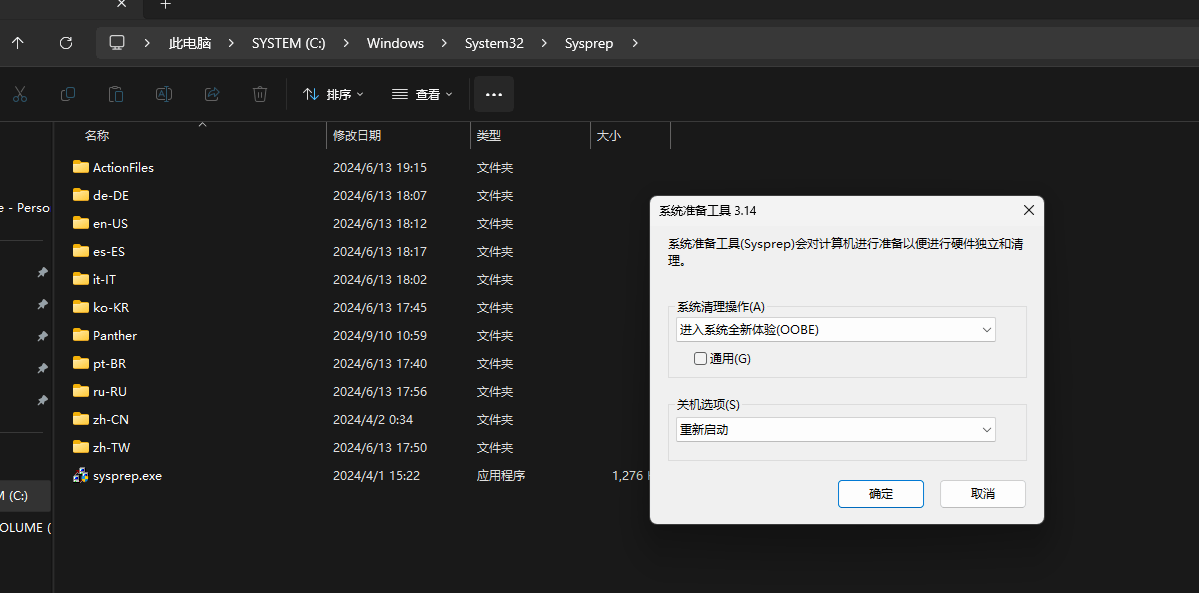The height and width of the screenshot is (594, 1200).
Task: Open new tab with plus button
Action: tap(166, 5)
